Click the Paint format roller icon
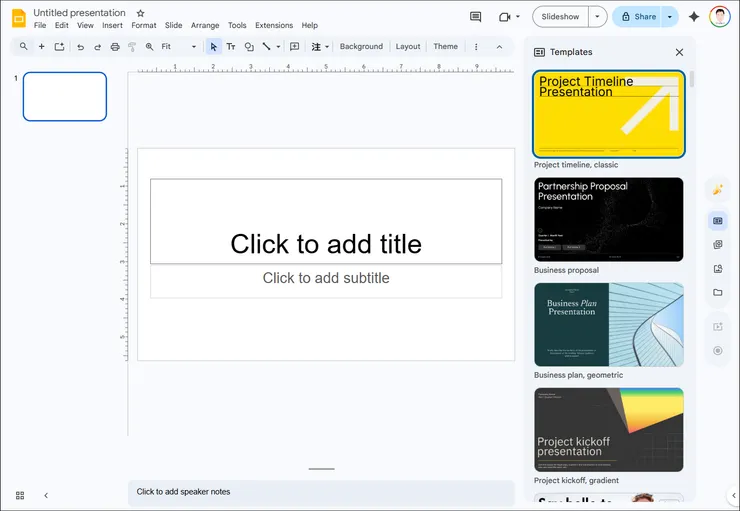 [x=132, y=47]
